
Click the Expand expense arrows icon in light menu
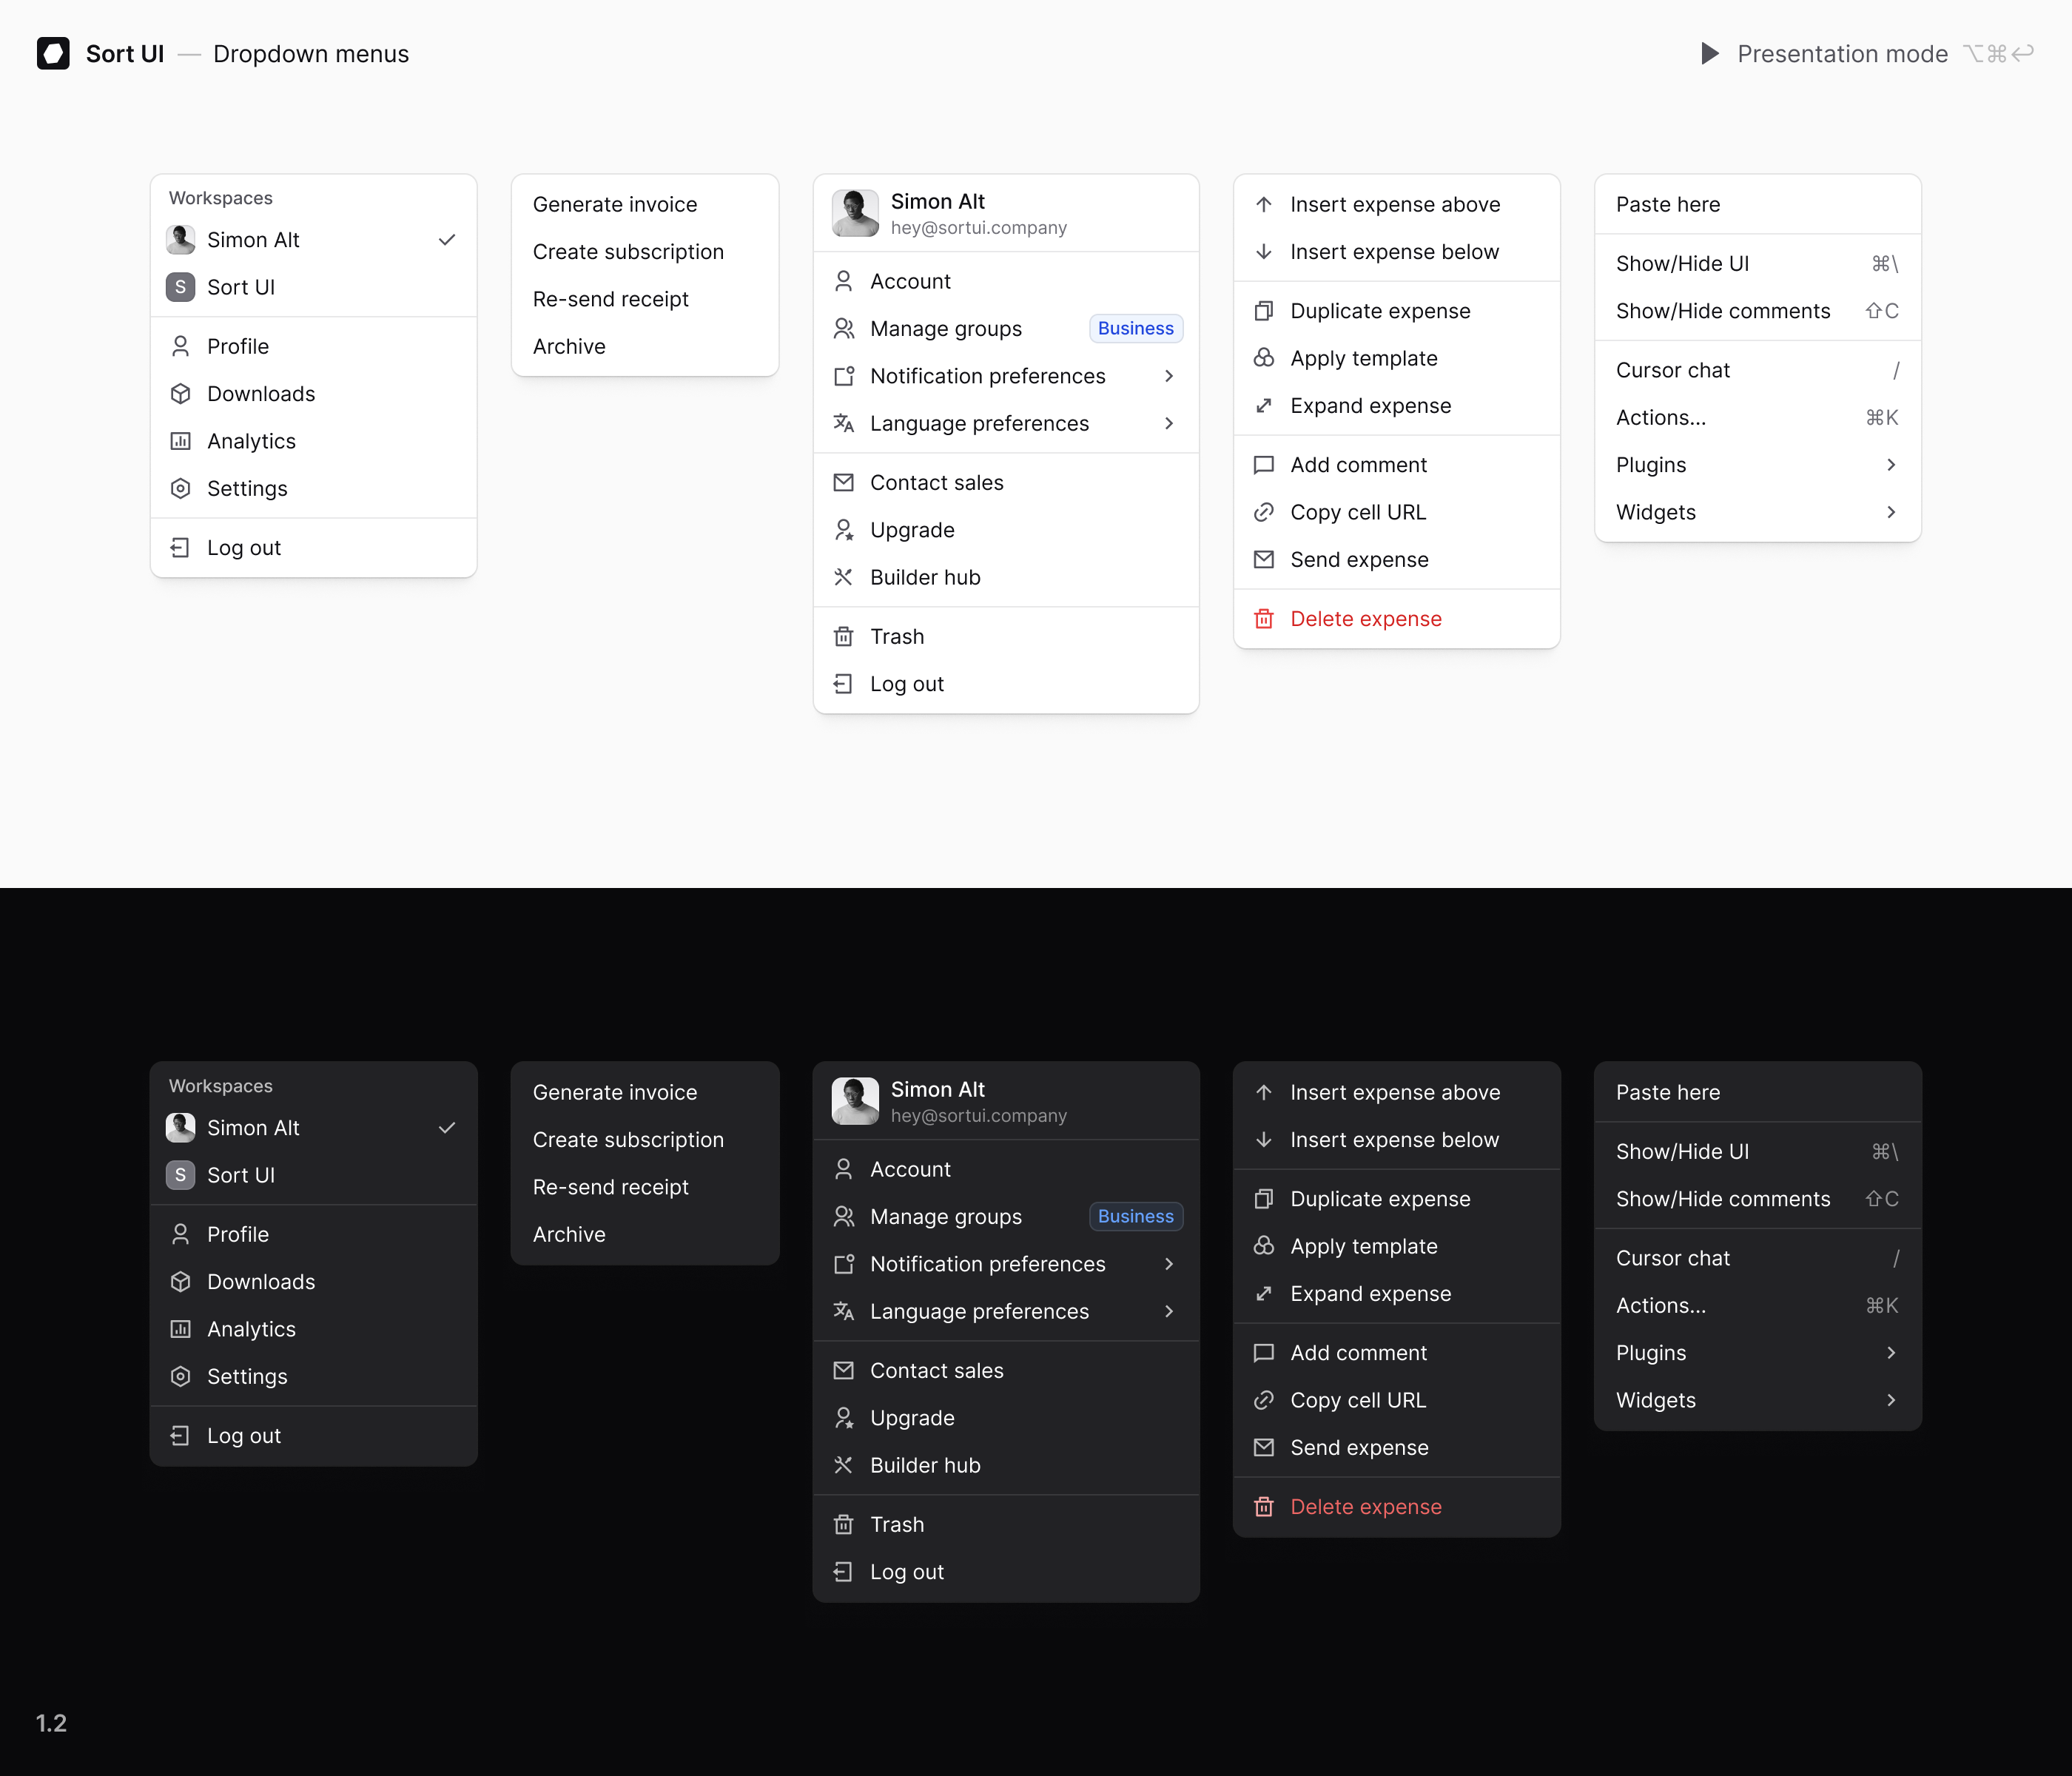[1264, 405]
